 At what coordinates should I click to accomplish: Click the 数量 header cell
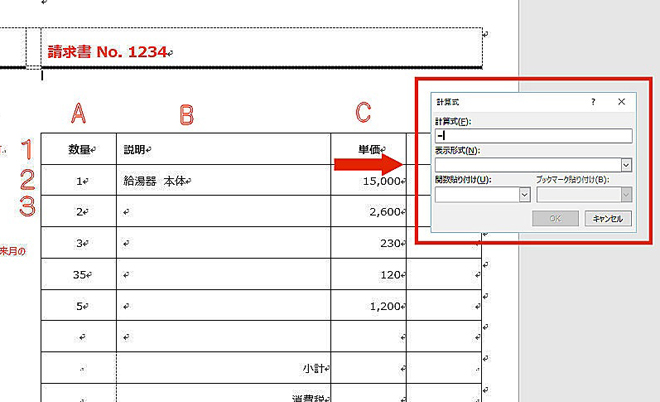(x=80, y=149)
